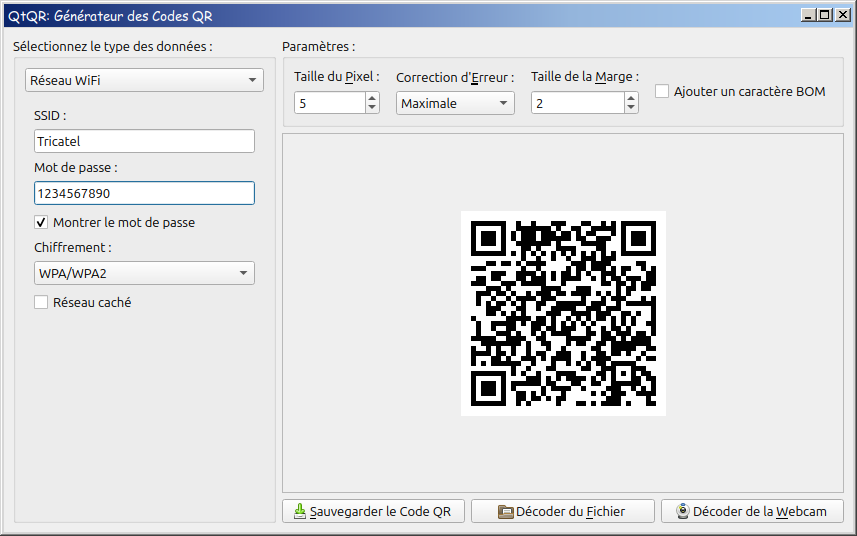This screenshot has height=536, width=857.
Task: Minimize the QtQR window
Action: coord(808,15)
